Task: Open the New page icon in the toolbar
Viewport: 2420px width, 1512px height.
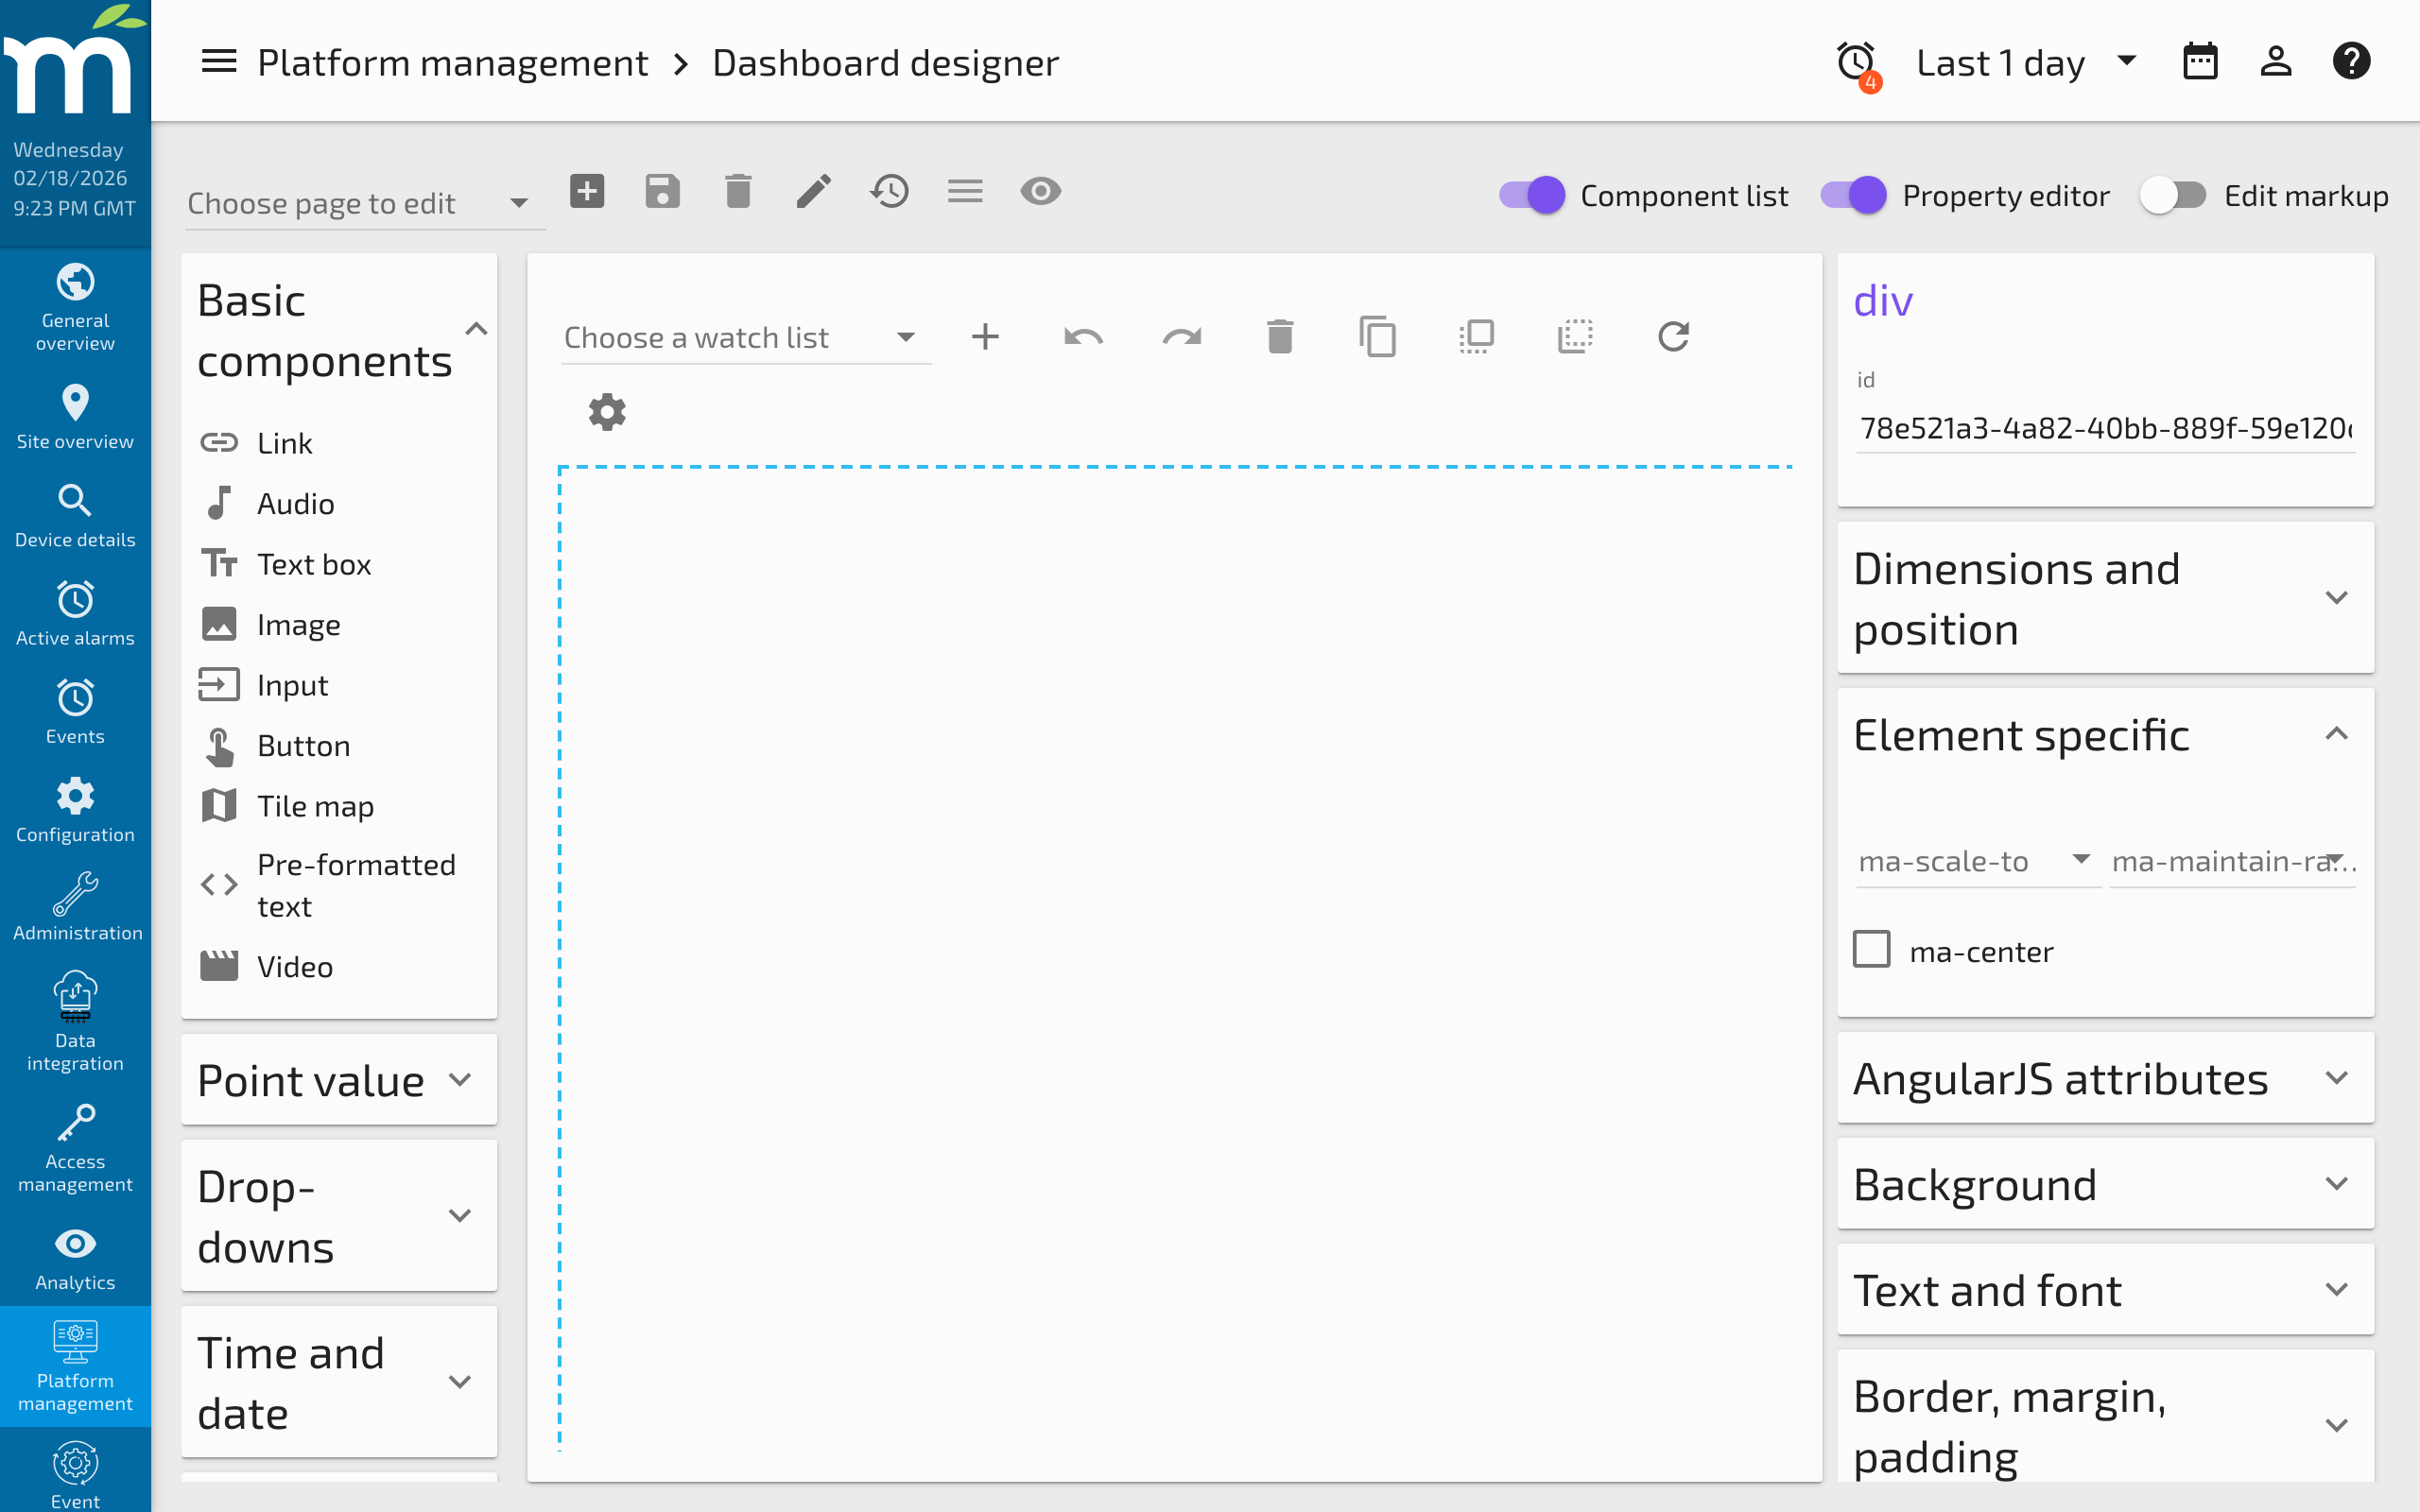Action: (587, 191)
